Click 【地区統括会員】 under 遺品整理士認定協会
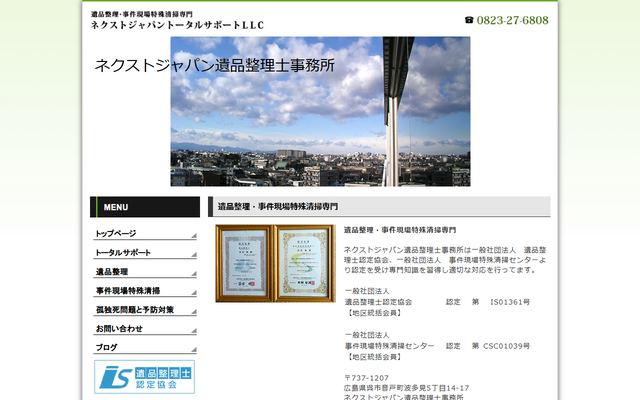 click(x=373, y=313)
